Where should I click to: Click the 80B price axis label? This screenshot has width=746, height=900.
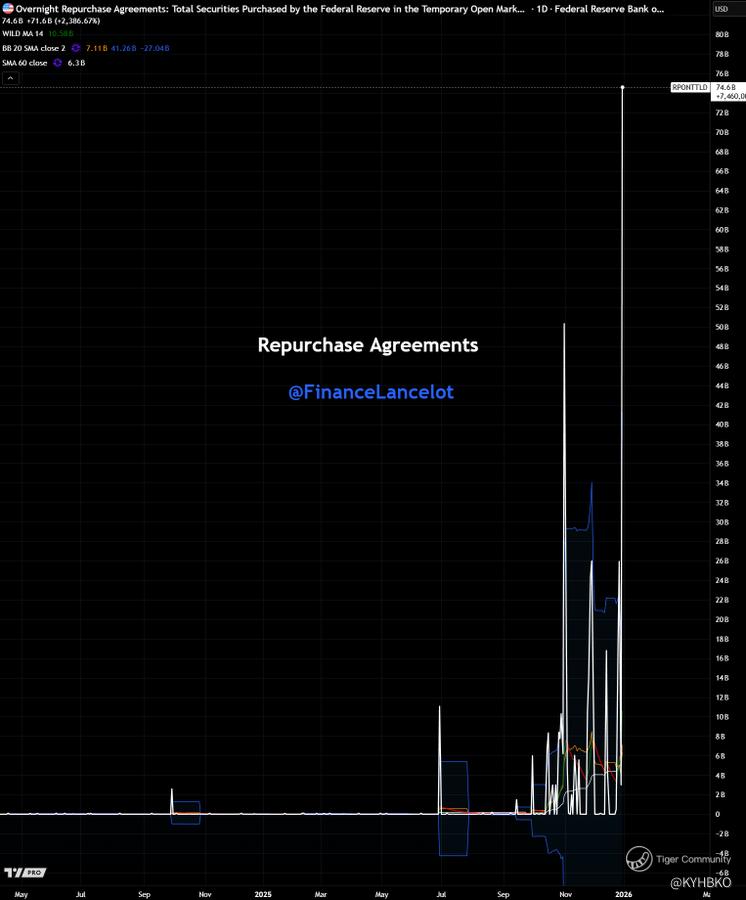722,34
